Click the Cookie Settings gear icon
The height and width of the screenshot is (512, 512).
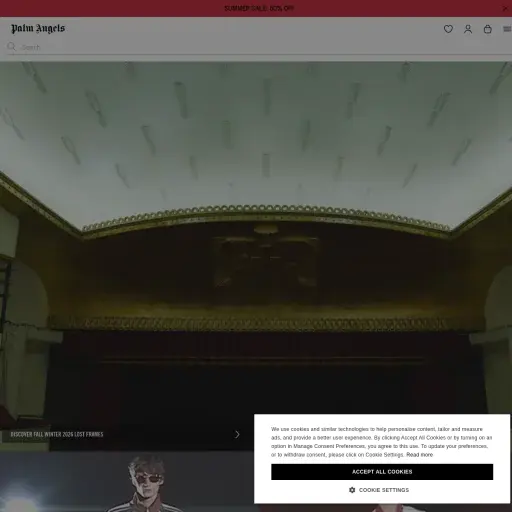click(x=352, y=490)
